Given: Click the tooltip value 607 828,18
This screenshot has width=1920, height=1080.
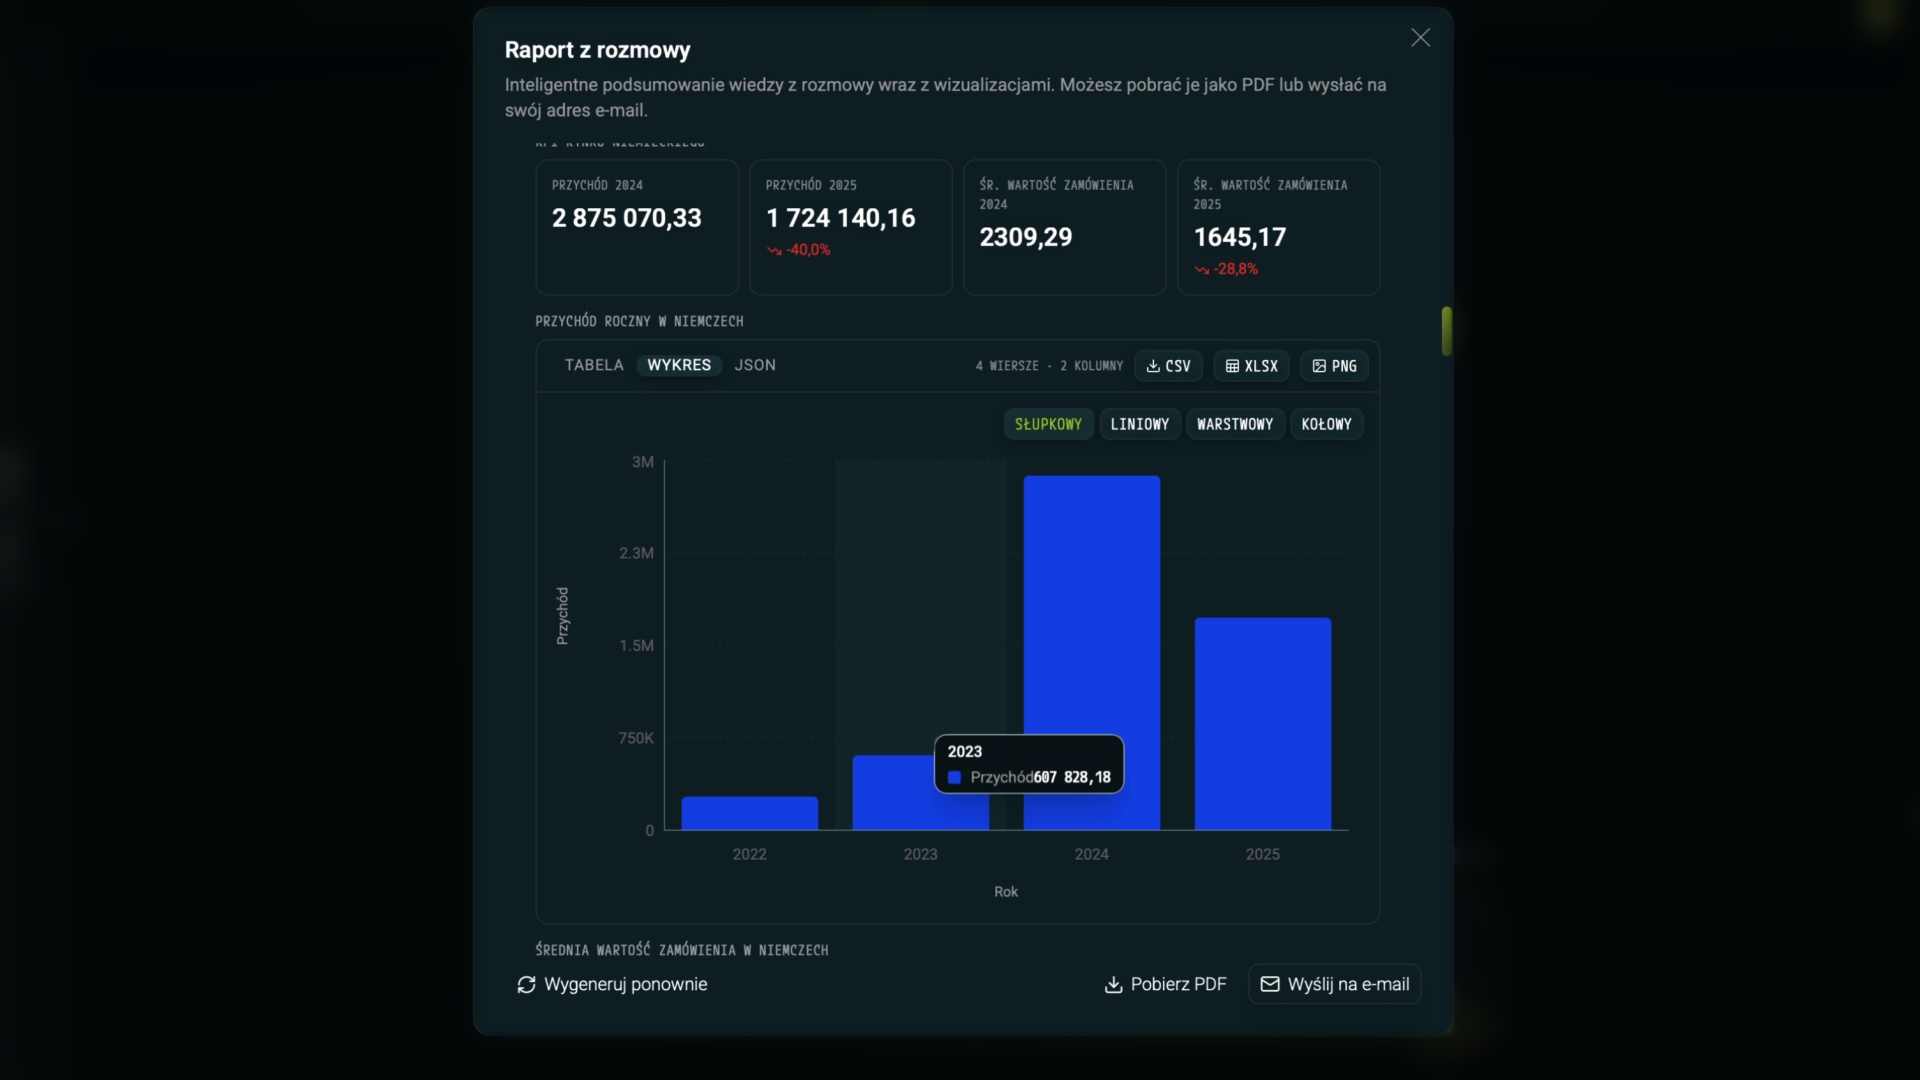Looking at the screenshot, I should [1072, 778].
